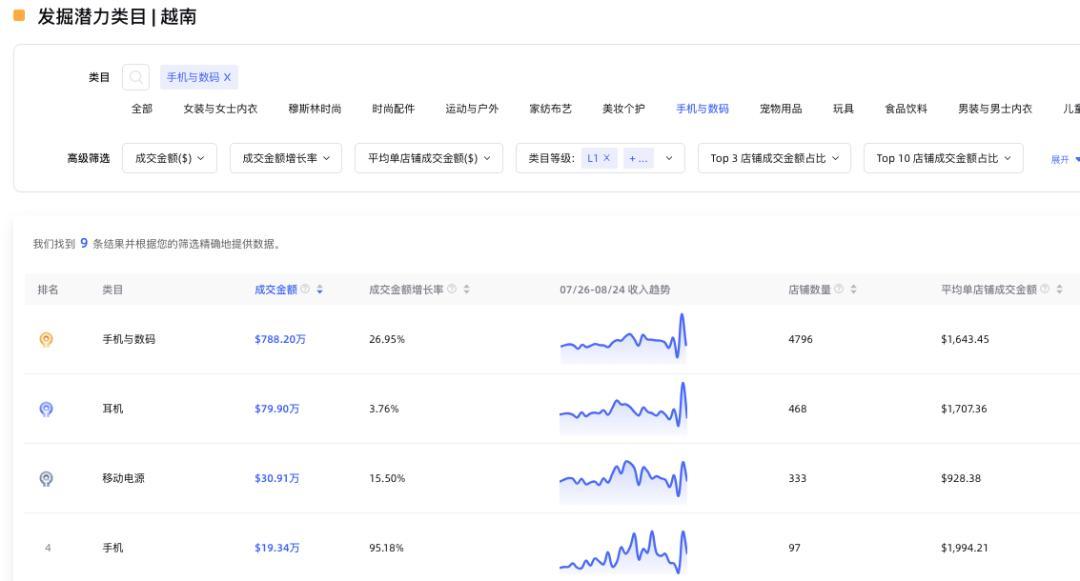Screen dimensions: 1080x581
Task: Show the additional +... category level tags
Action: [638, 158]
